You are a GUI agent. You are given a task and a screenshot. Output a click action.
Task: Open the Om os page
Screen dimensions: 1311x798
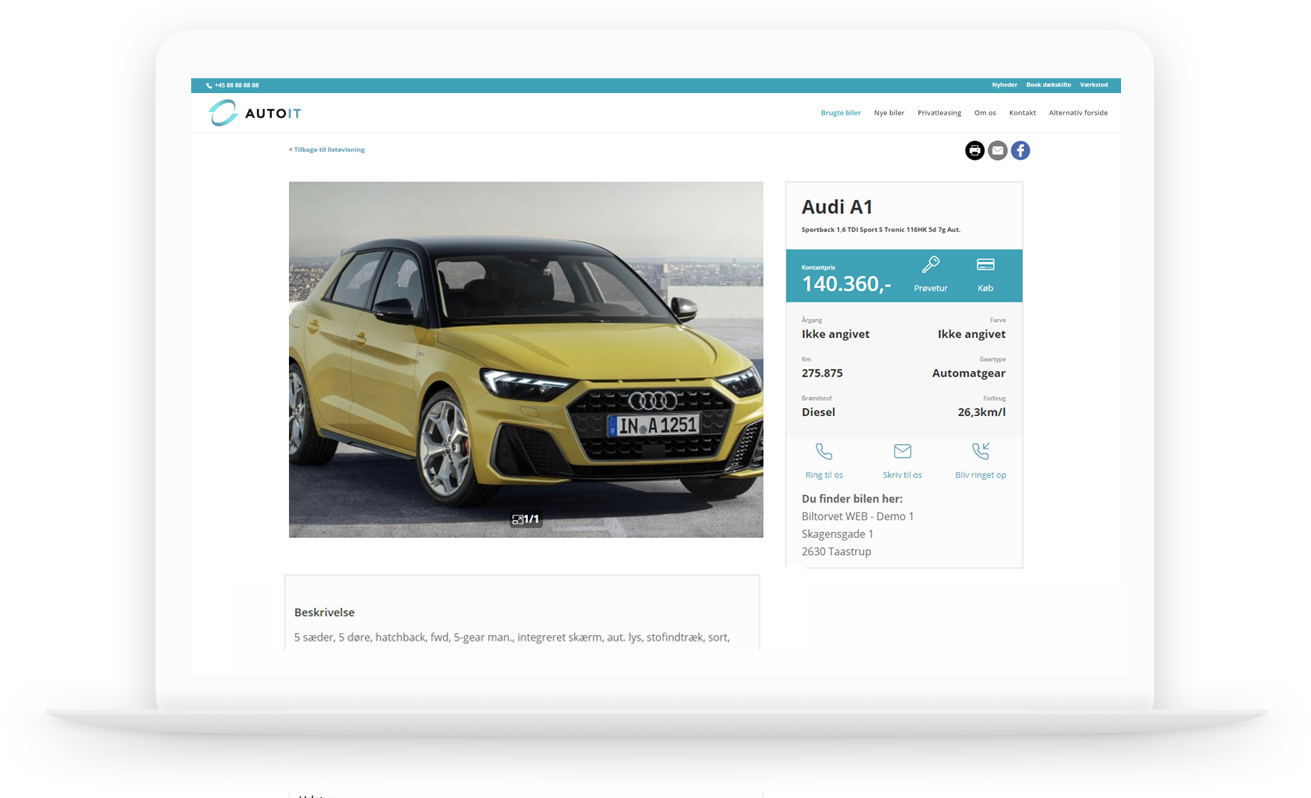pos(985,113)
